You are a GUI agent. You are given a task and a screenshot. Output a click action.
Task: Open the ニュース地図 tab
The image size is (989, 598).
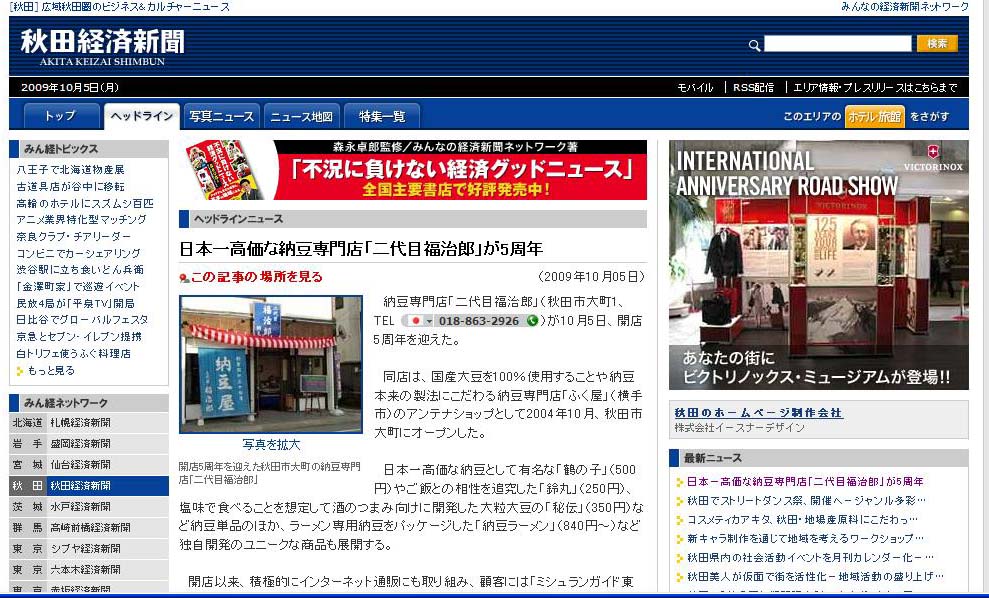pos(301,116)
